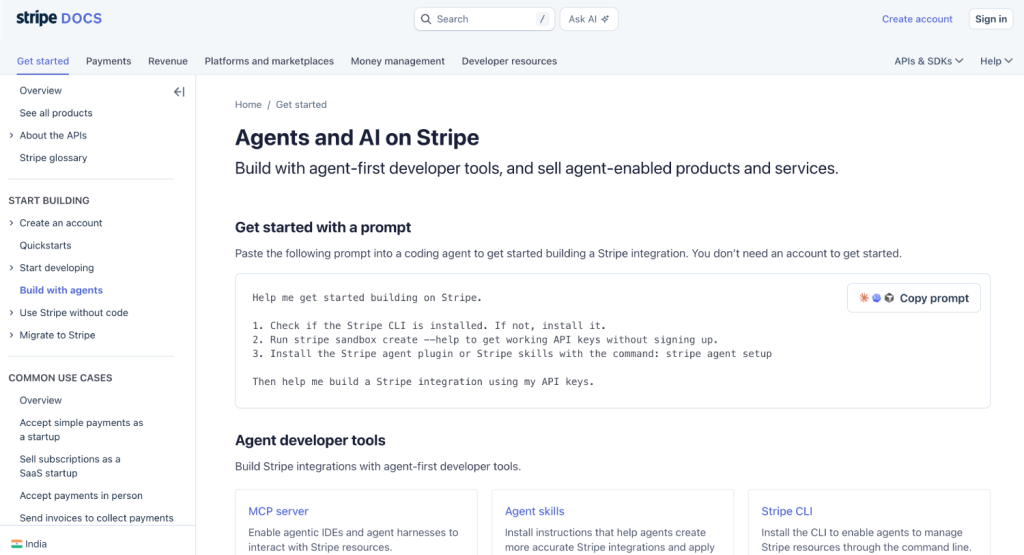Image resolution: width=1024 pixels, height=555 pixels.
Task: Click Get started in the breadcrumb
Action: [301, 104]
